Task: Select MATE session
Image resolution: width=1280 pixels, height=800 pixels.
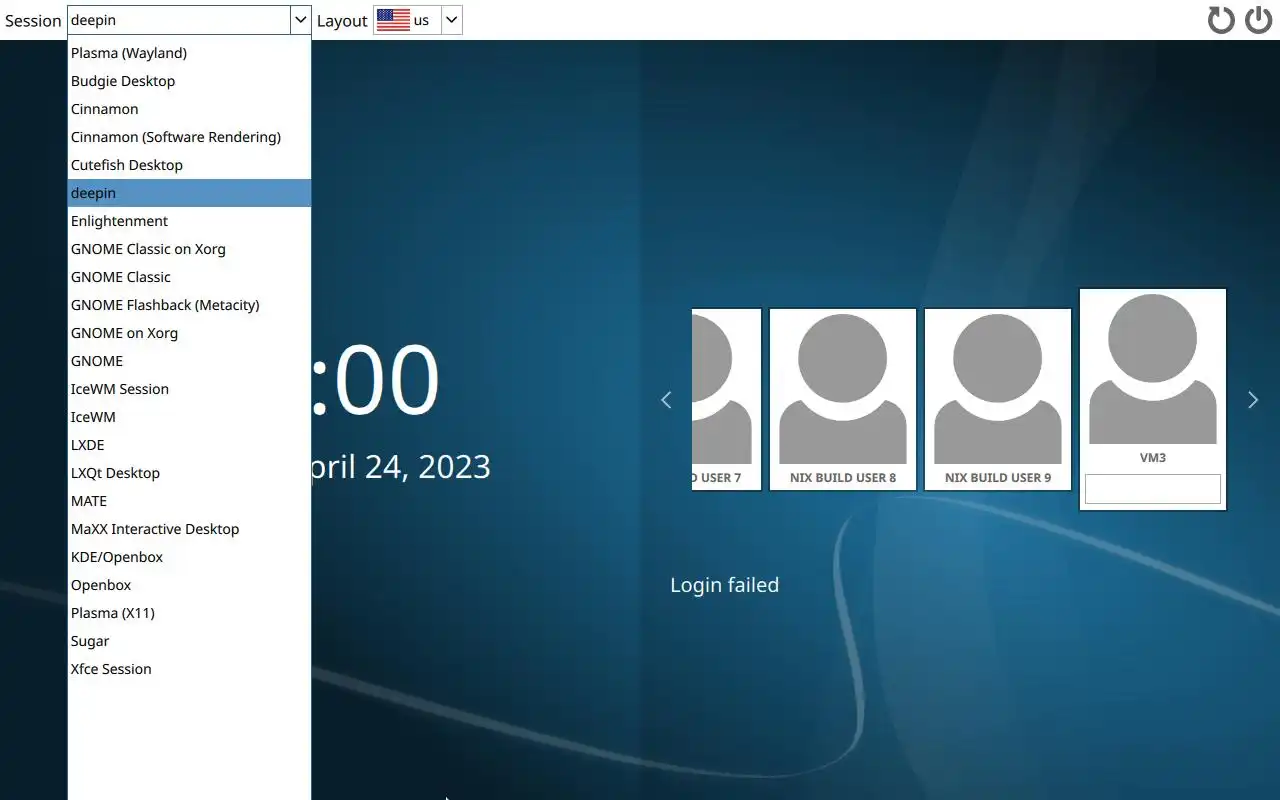Action: [189, 501]
